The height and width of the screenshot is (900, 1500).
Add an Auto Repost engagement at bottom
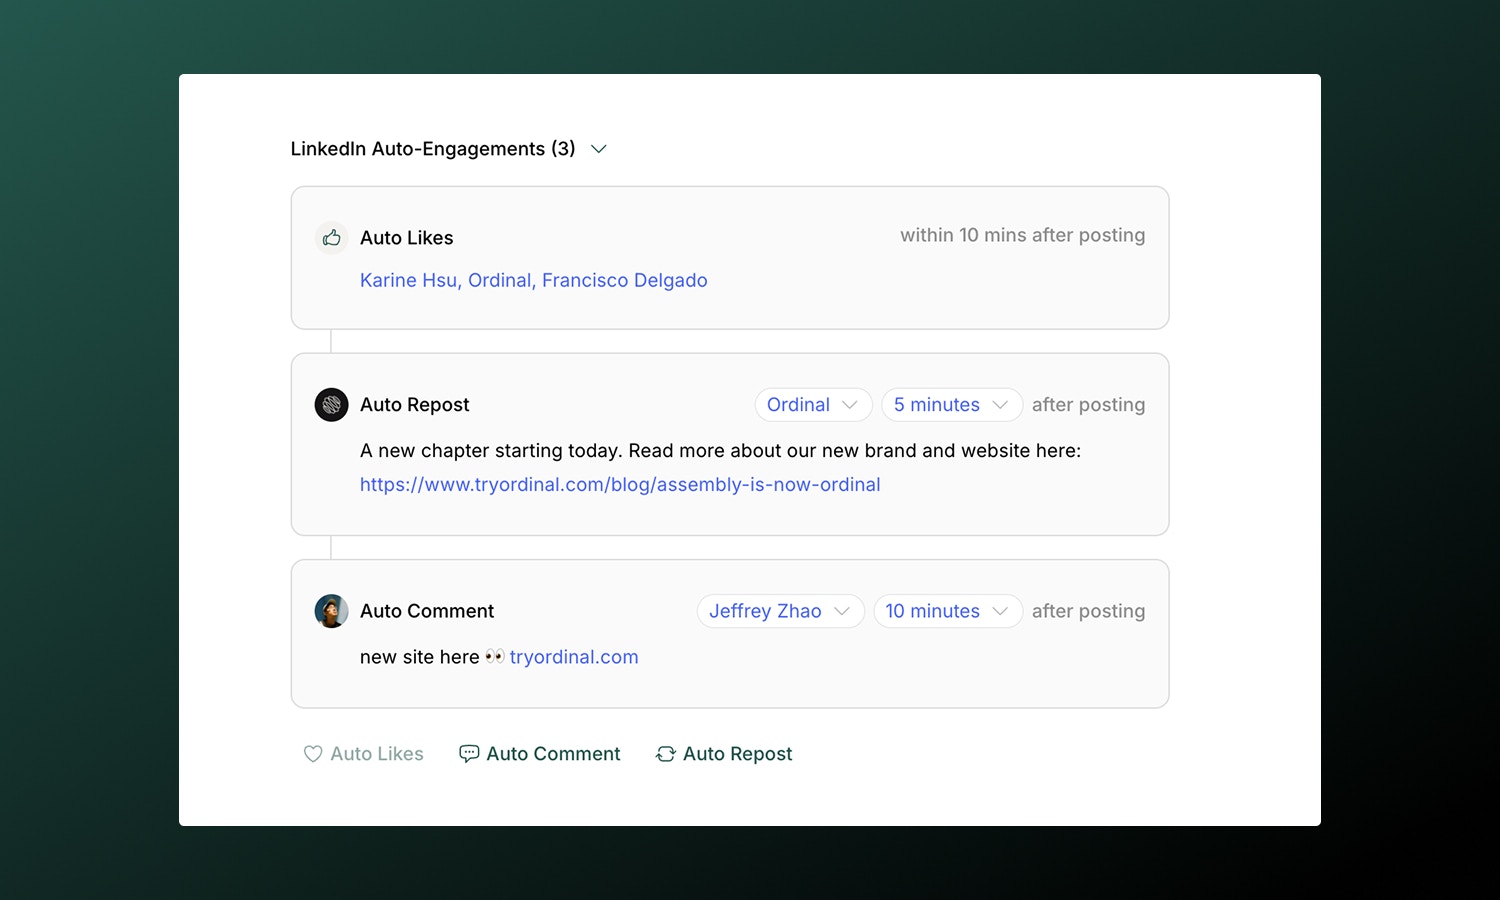(724, 754)
